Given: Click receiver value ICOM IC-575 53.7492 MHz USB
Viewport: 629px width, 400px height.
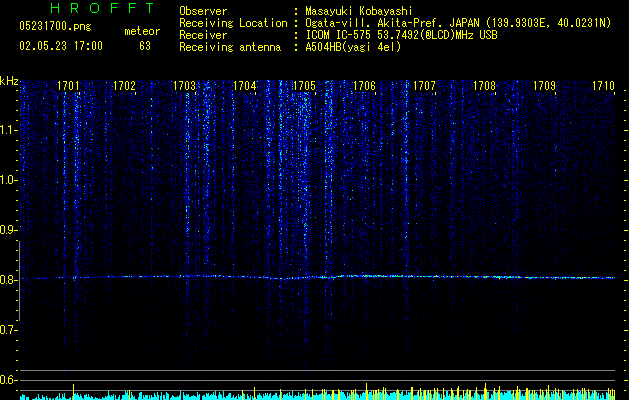Looking at the screenshot, I should [401, 35].
